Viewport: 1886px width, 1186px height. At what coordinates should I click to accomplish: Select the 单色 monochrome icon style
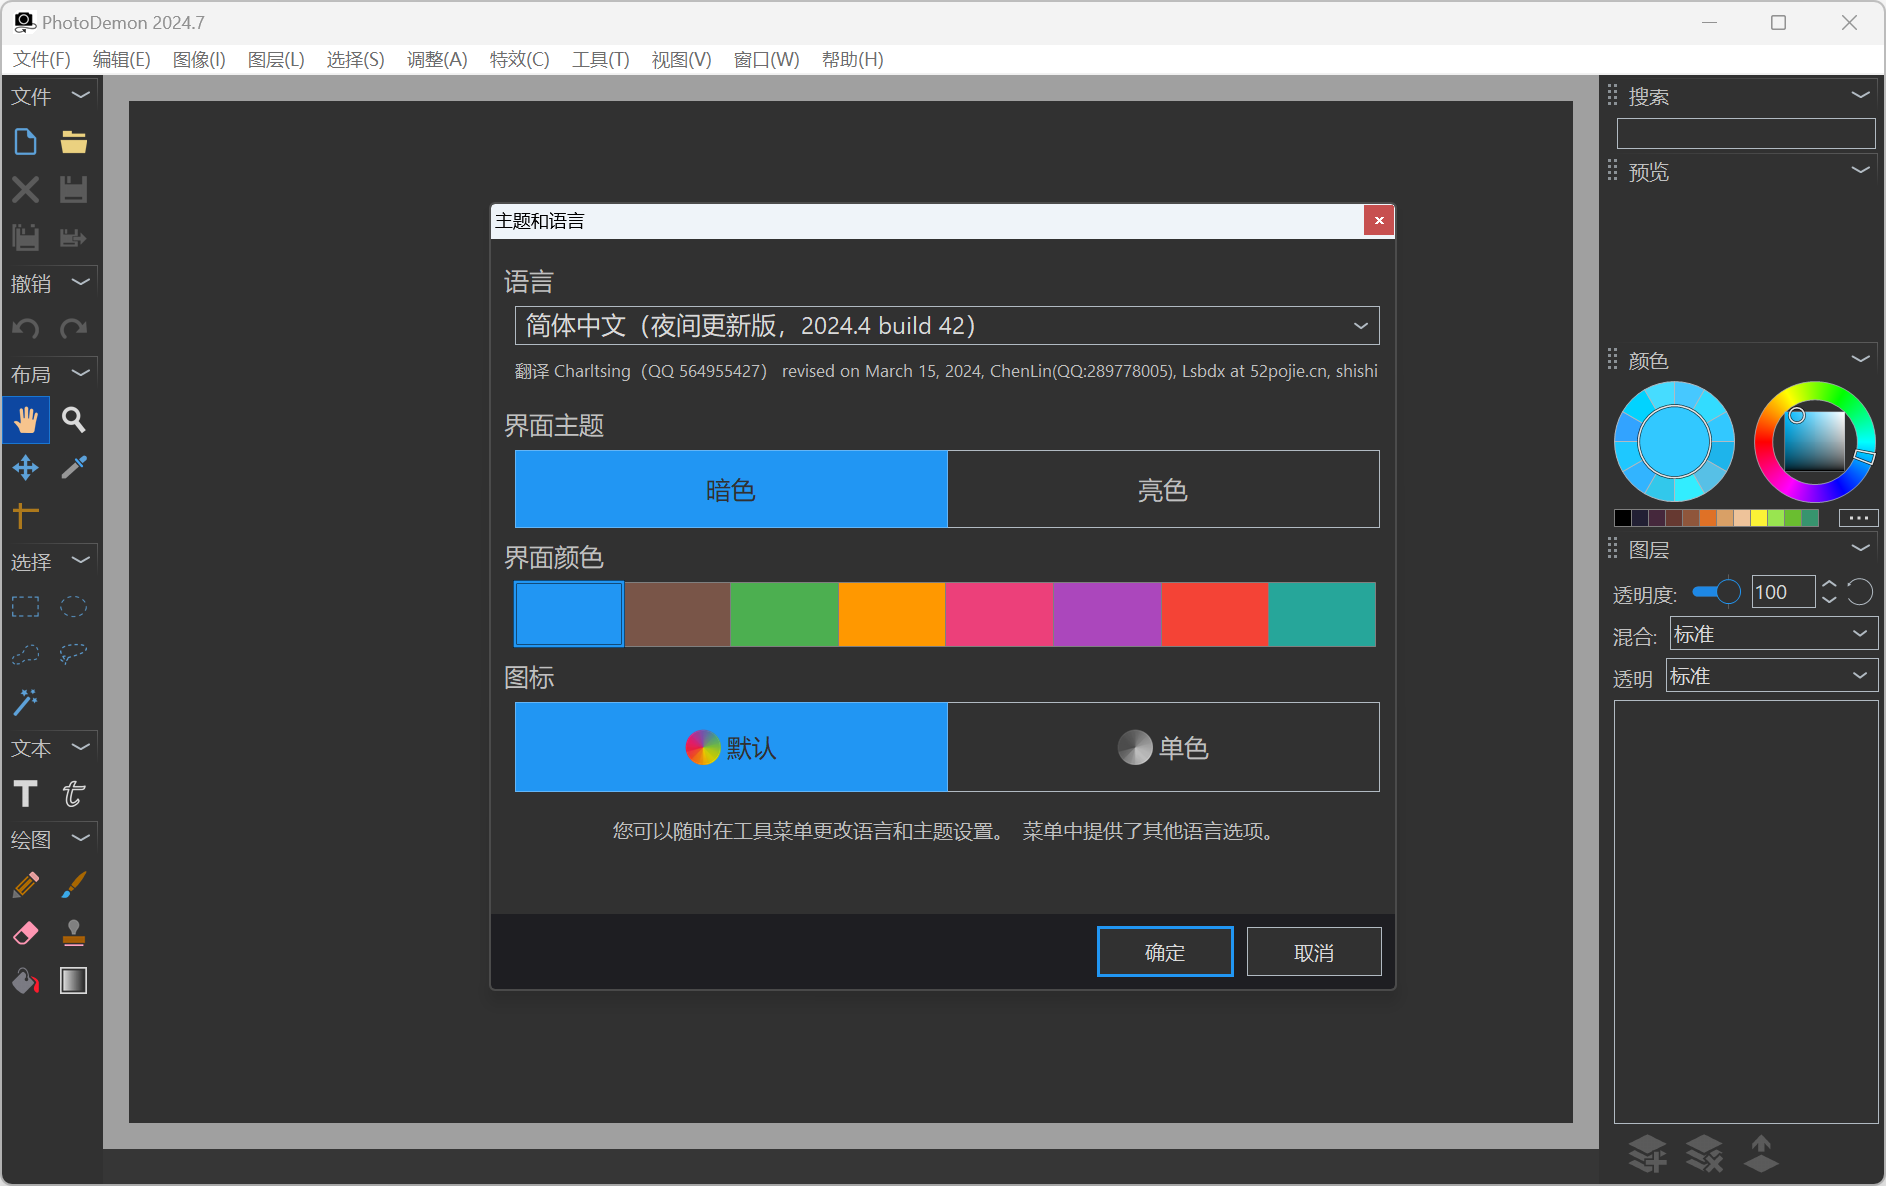pos(1163,747)
